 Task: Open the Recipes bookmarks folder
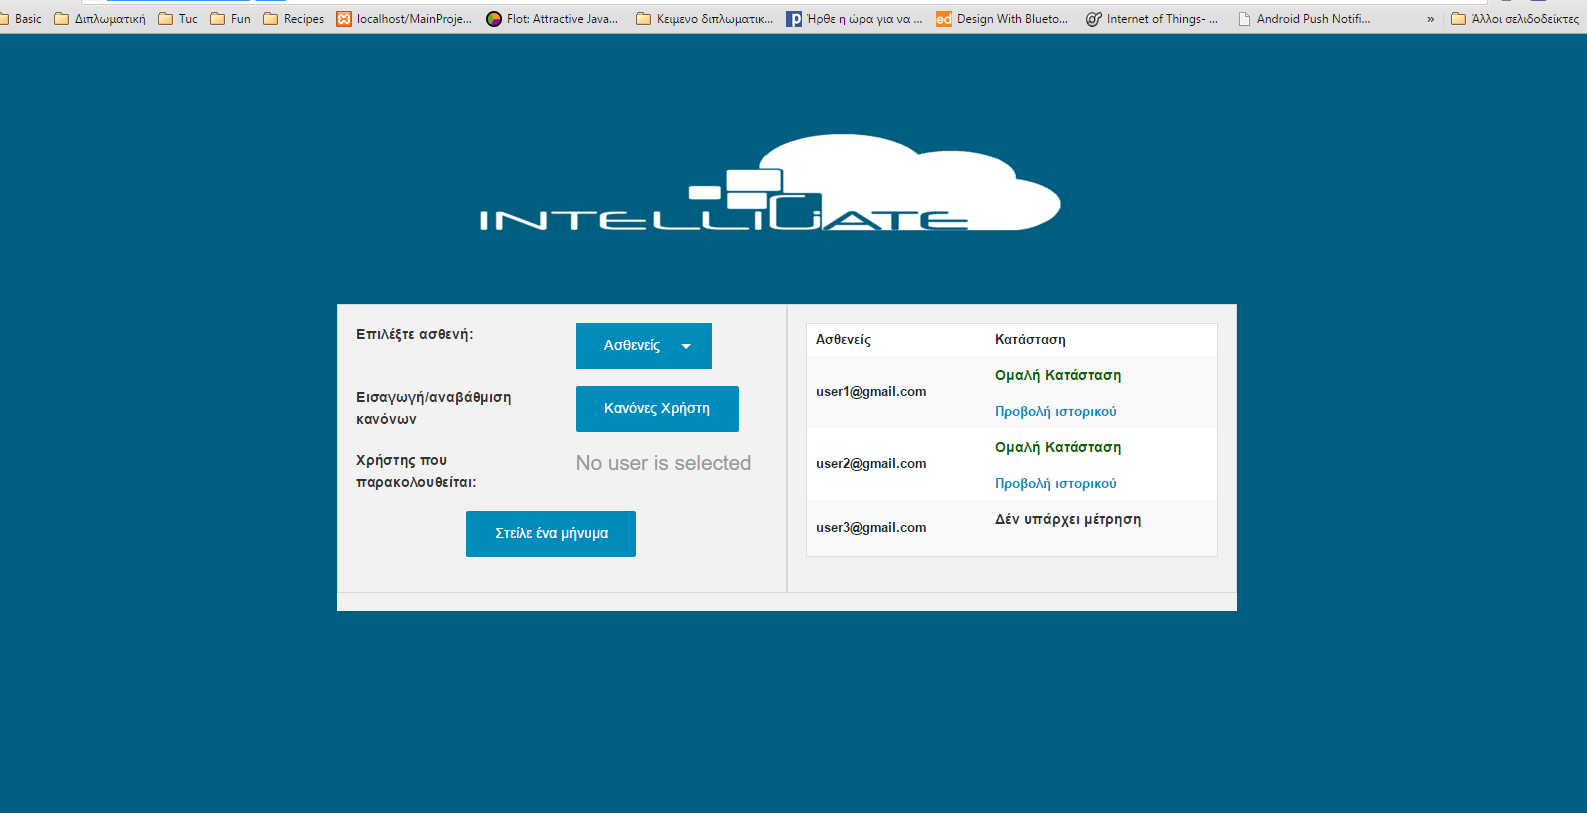[x=294, y=19]
